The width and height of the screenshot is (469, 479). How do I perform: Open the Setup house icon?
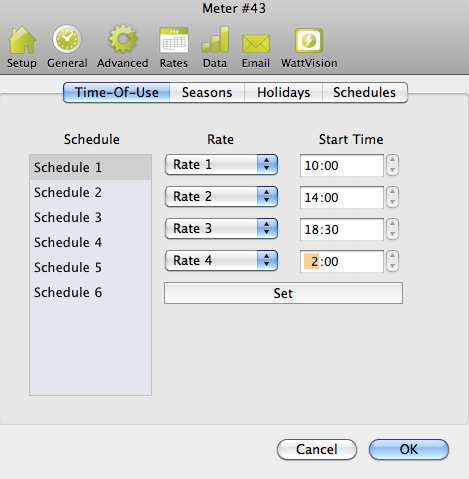[22, 40]
